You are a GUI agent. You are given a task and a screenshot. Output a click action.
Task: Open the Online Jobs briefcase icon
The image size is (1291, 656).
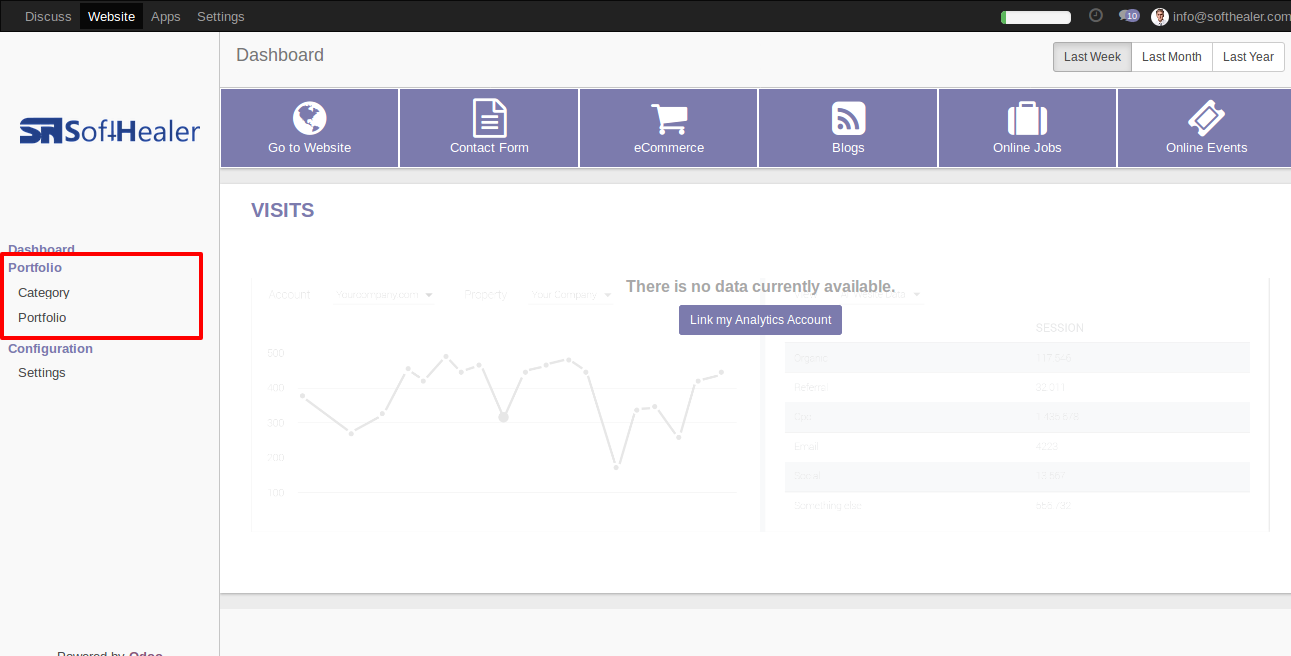coord(1027,118)
